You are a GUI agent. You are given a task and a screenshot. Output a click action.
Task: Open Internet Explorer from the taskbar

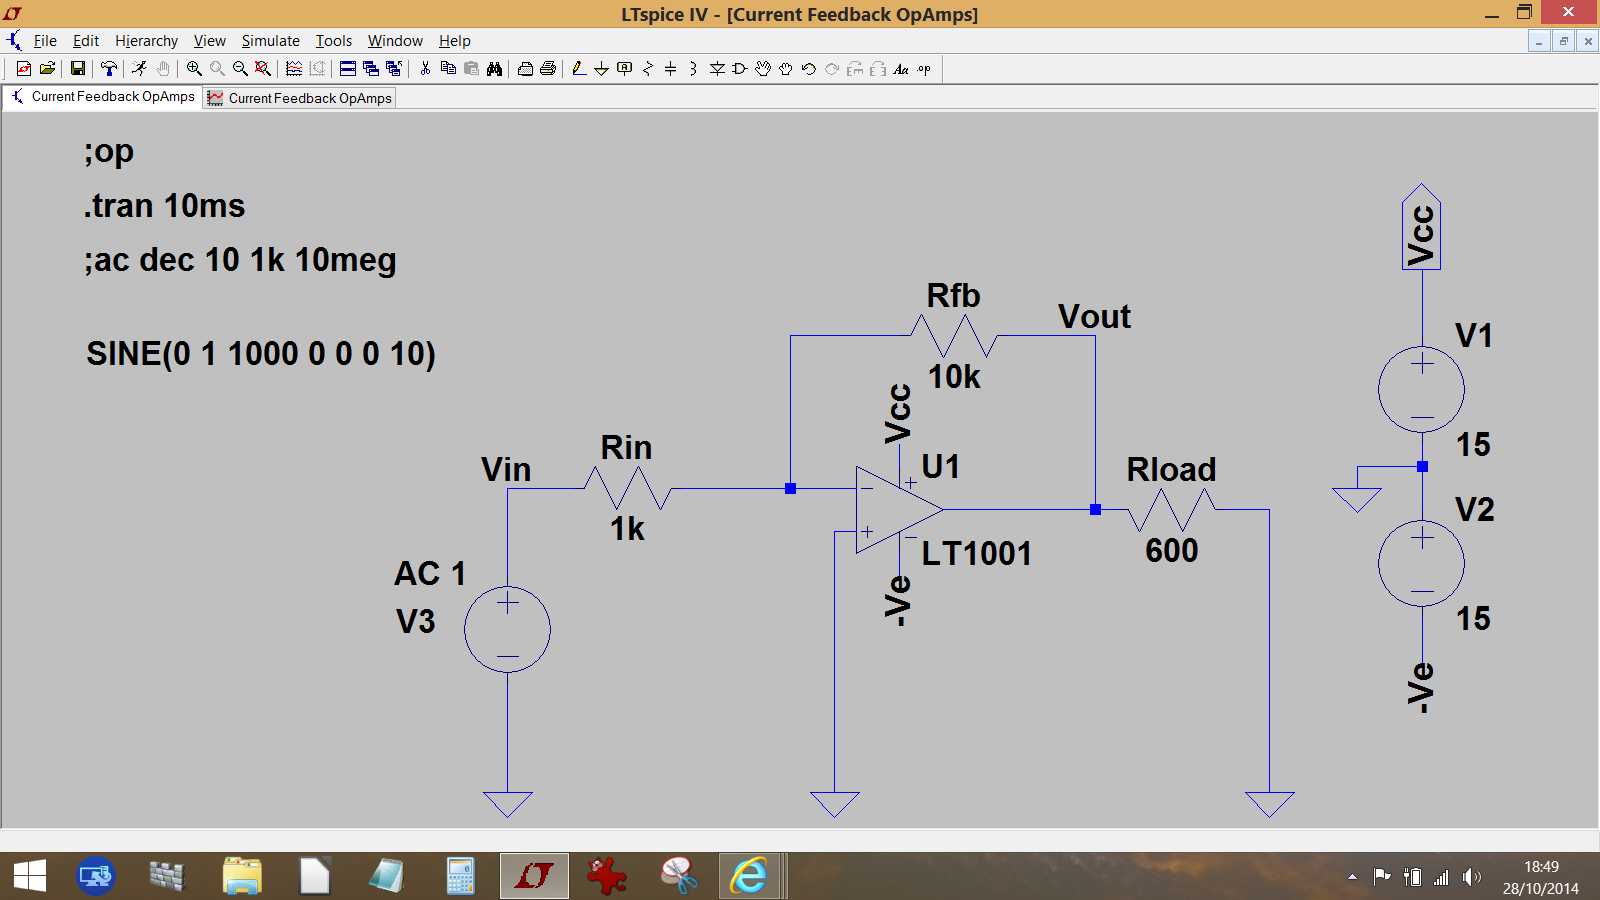coord(749,877)
